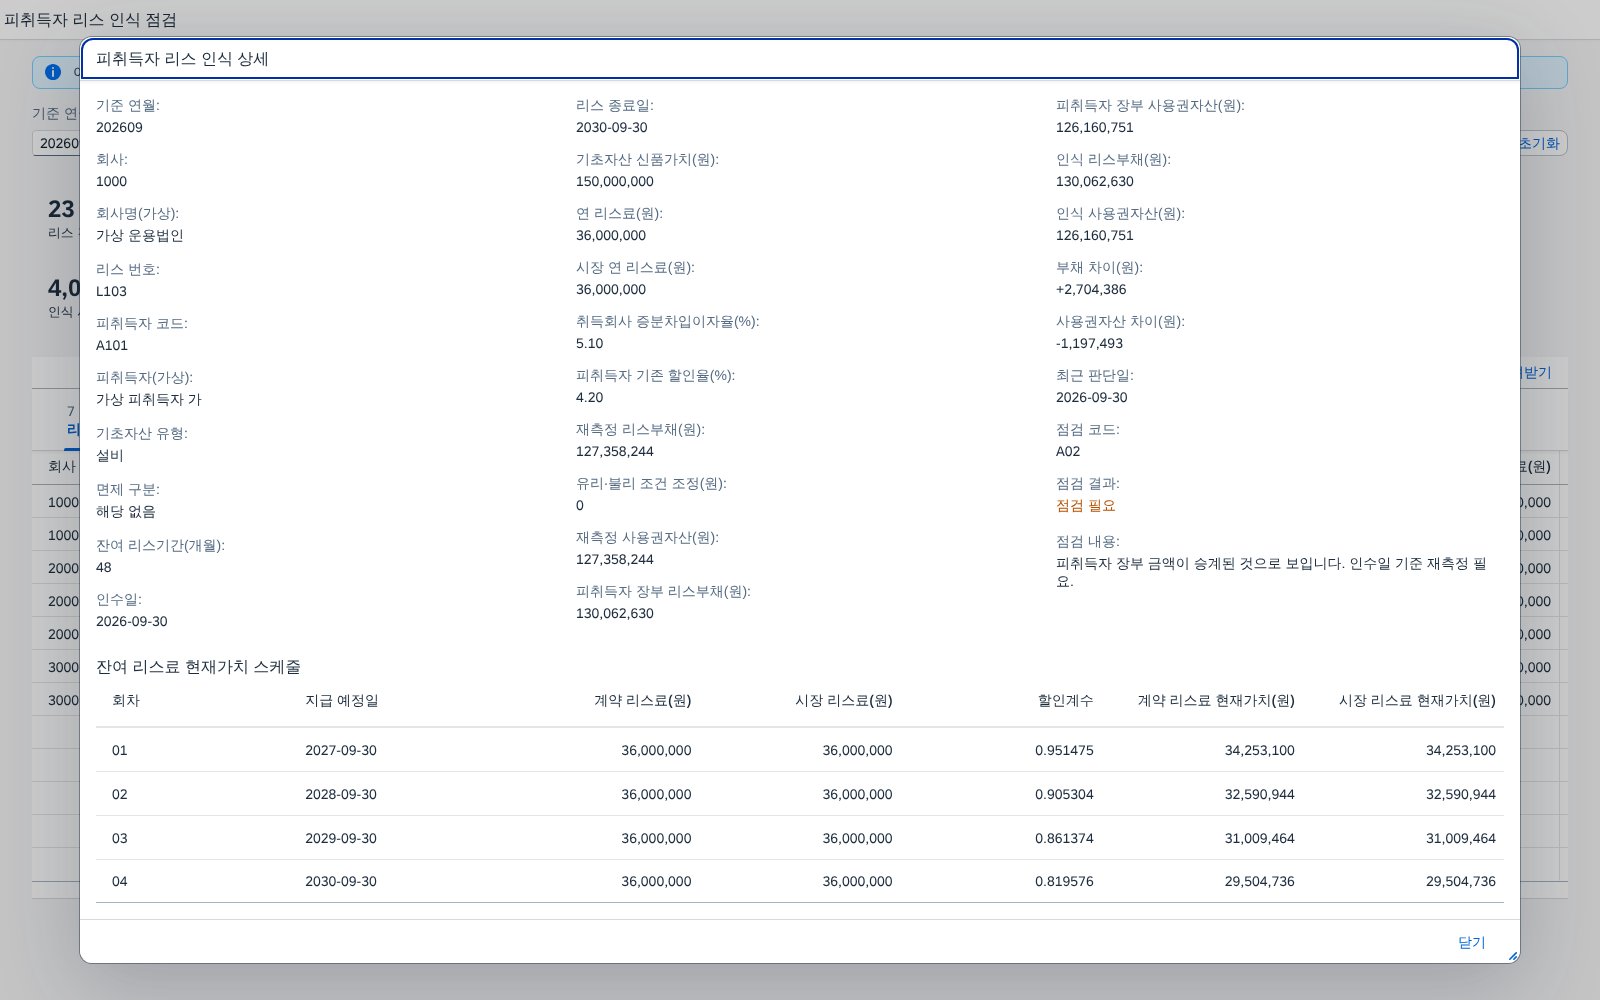
Task: Grab the dialog resize handle icon
Action: pos(1512,956)
